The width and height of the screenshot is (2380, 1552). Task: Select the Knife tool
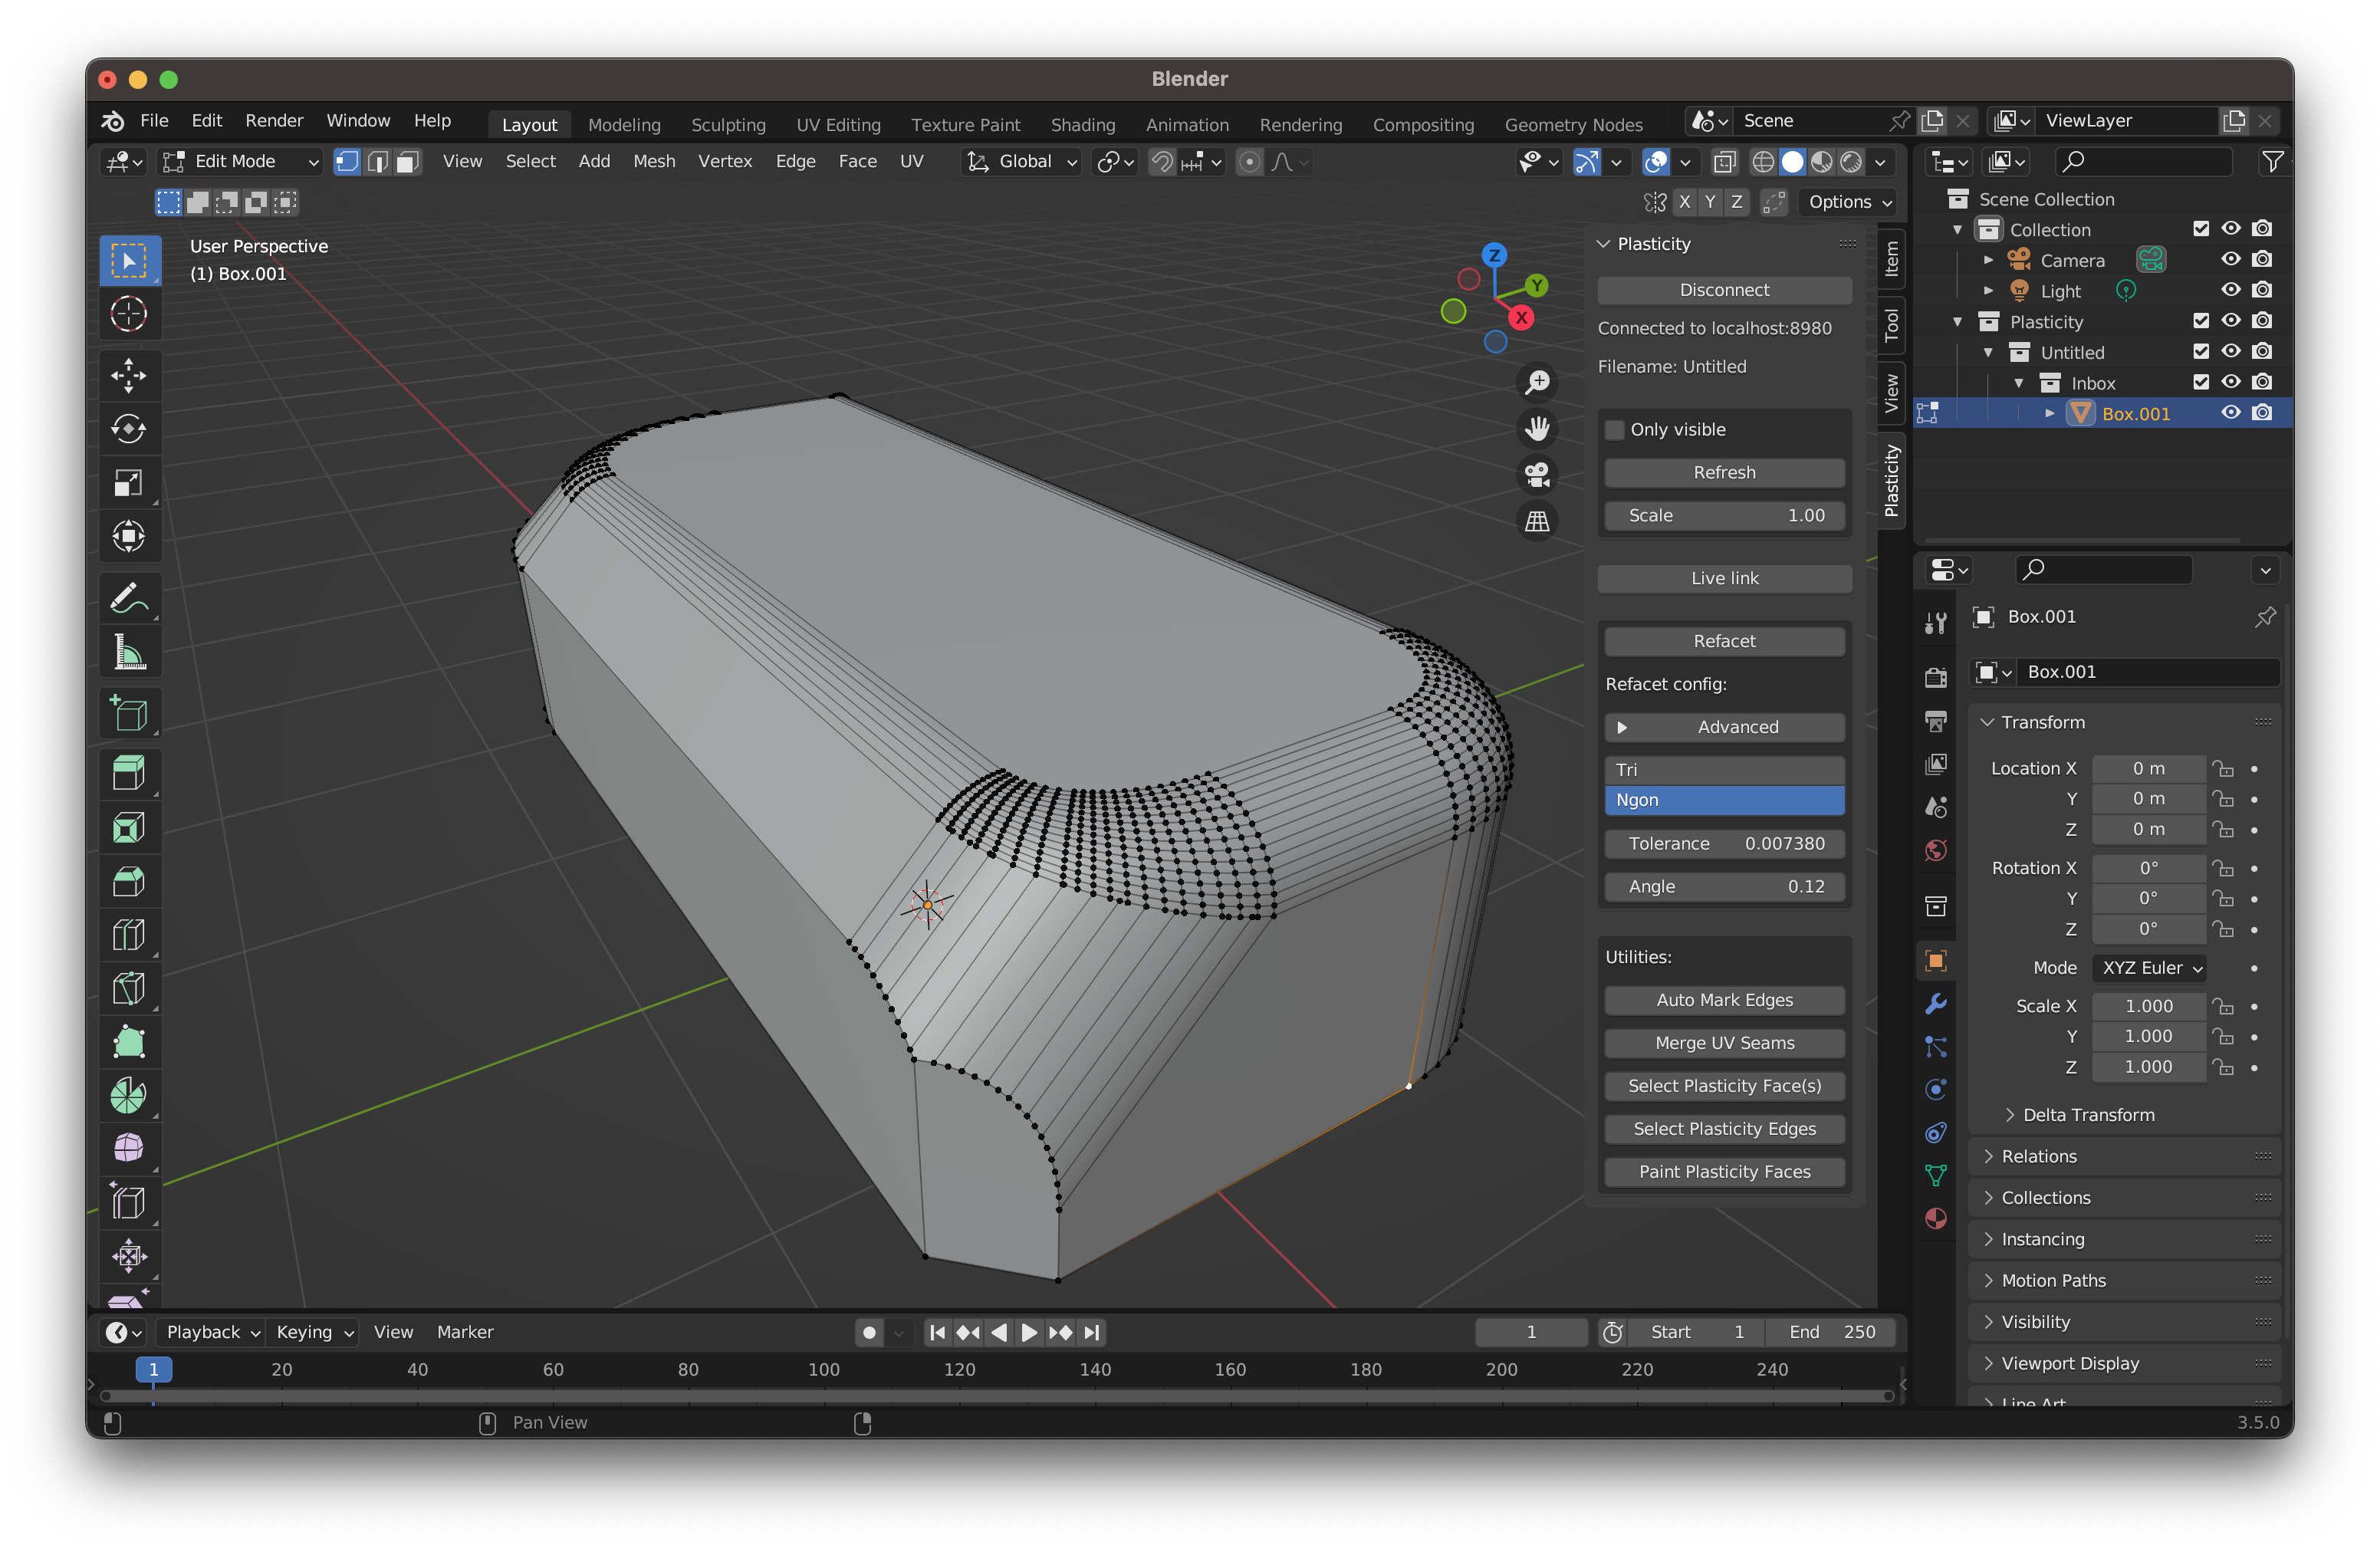point(129,988)
